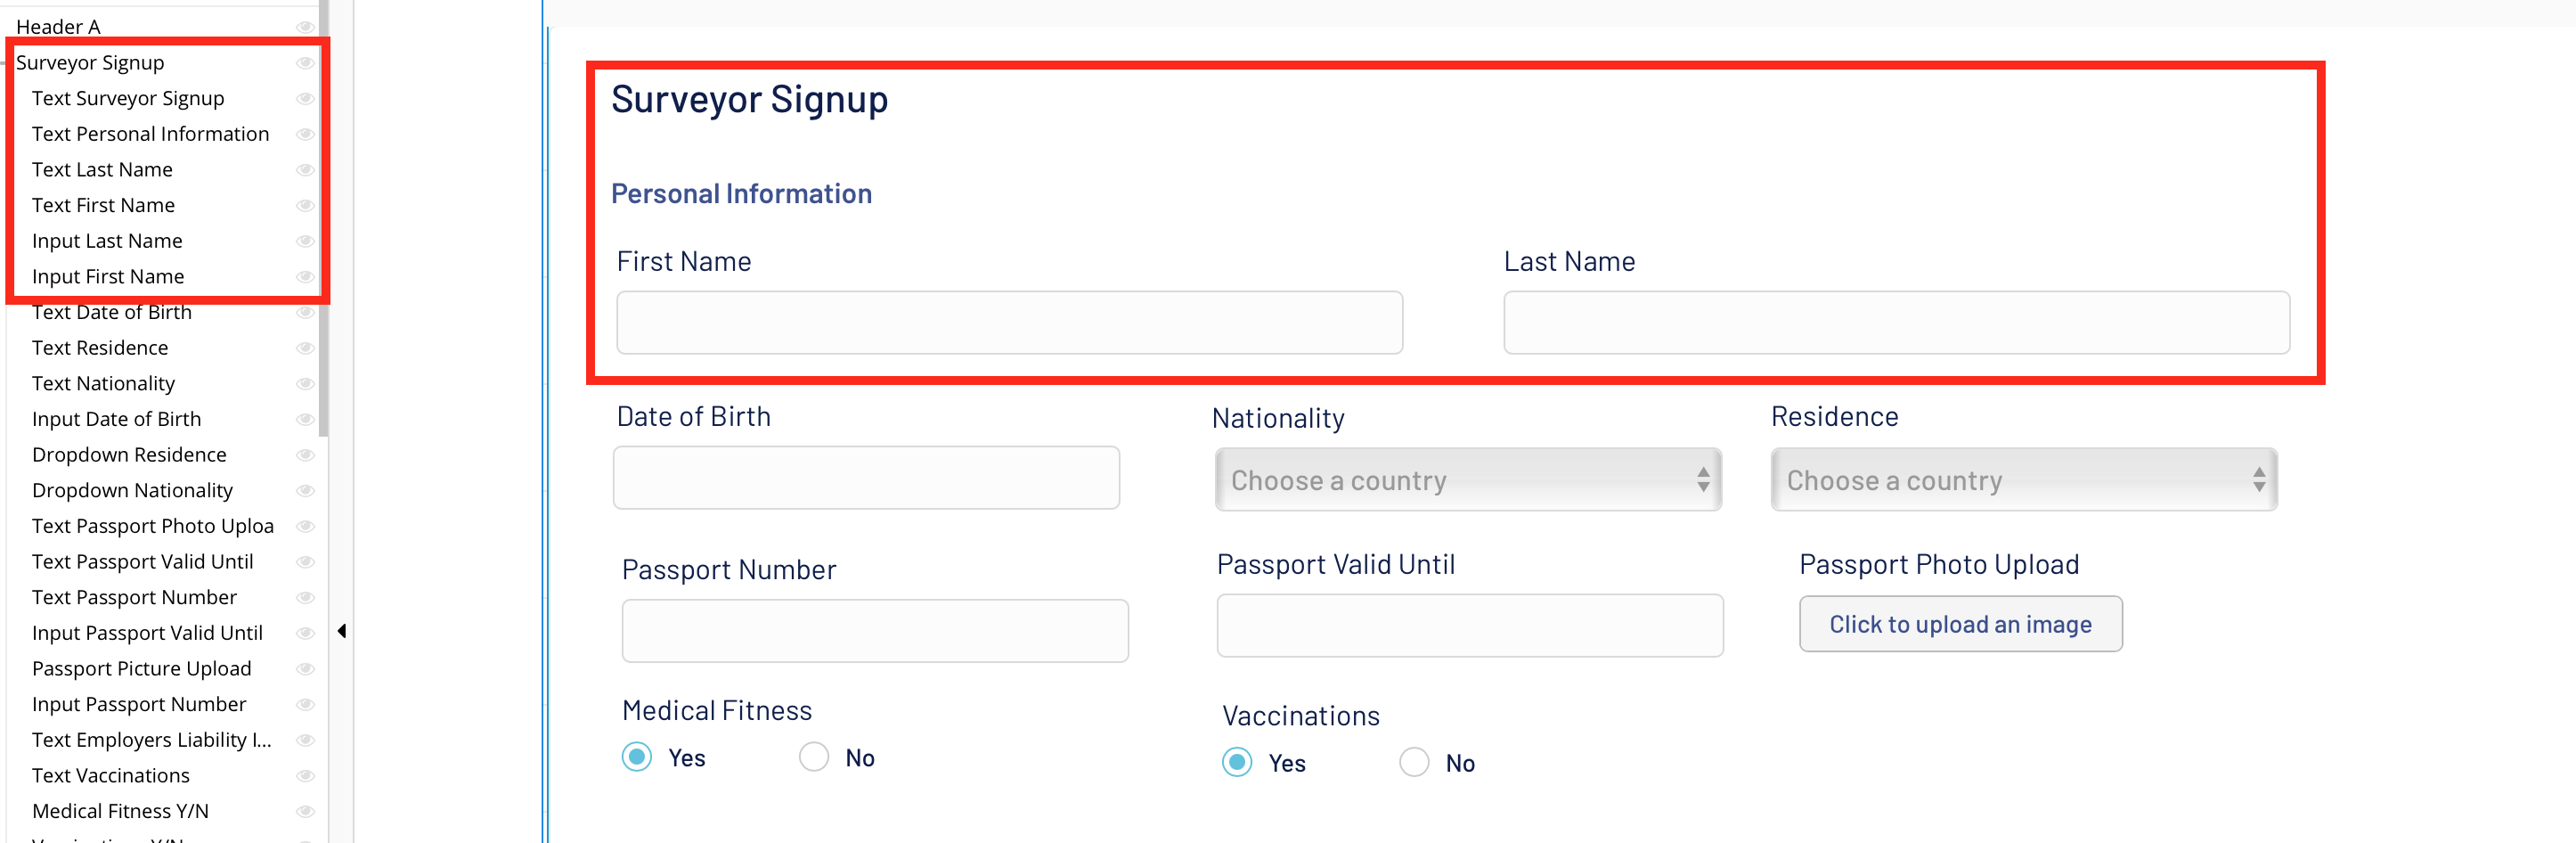Select Yes for Medical Fitness
The image size is (2576, 843).
pyautogui.click(x=637, y=757)
